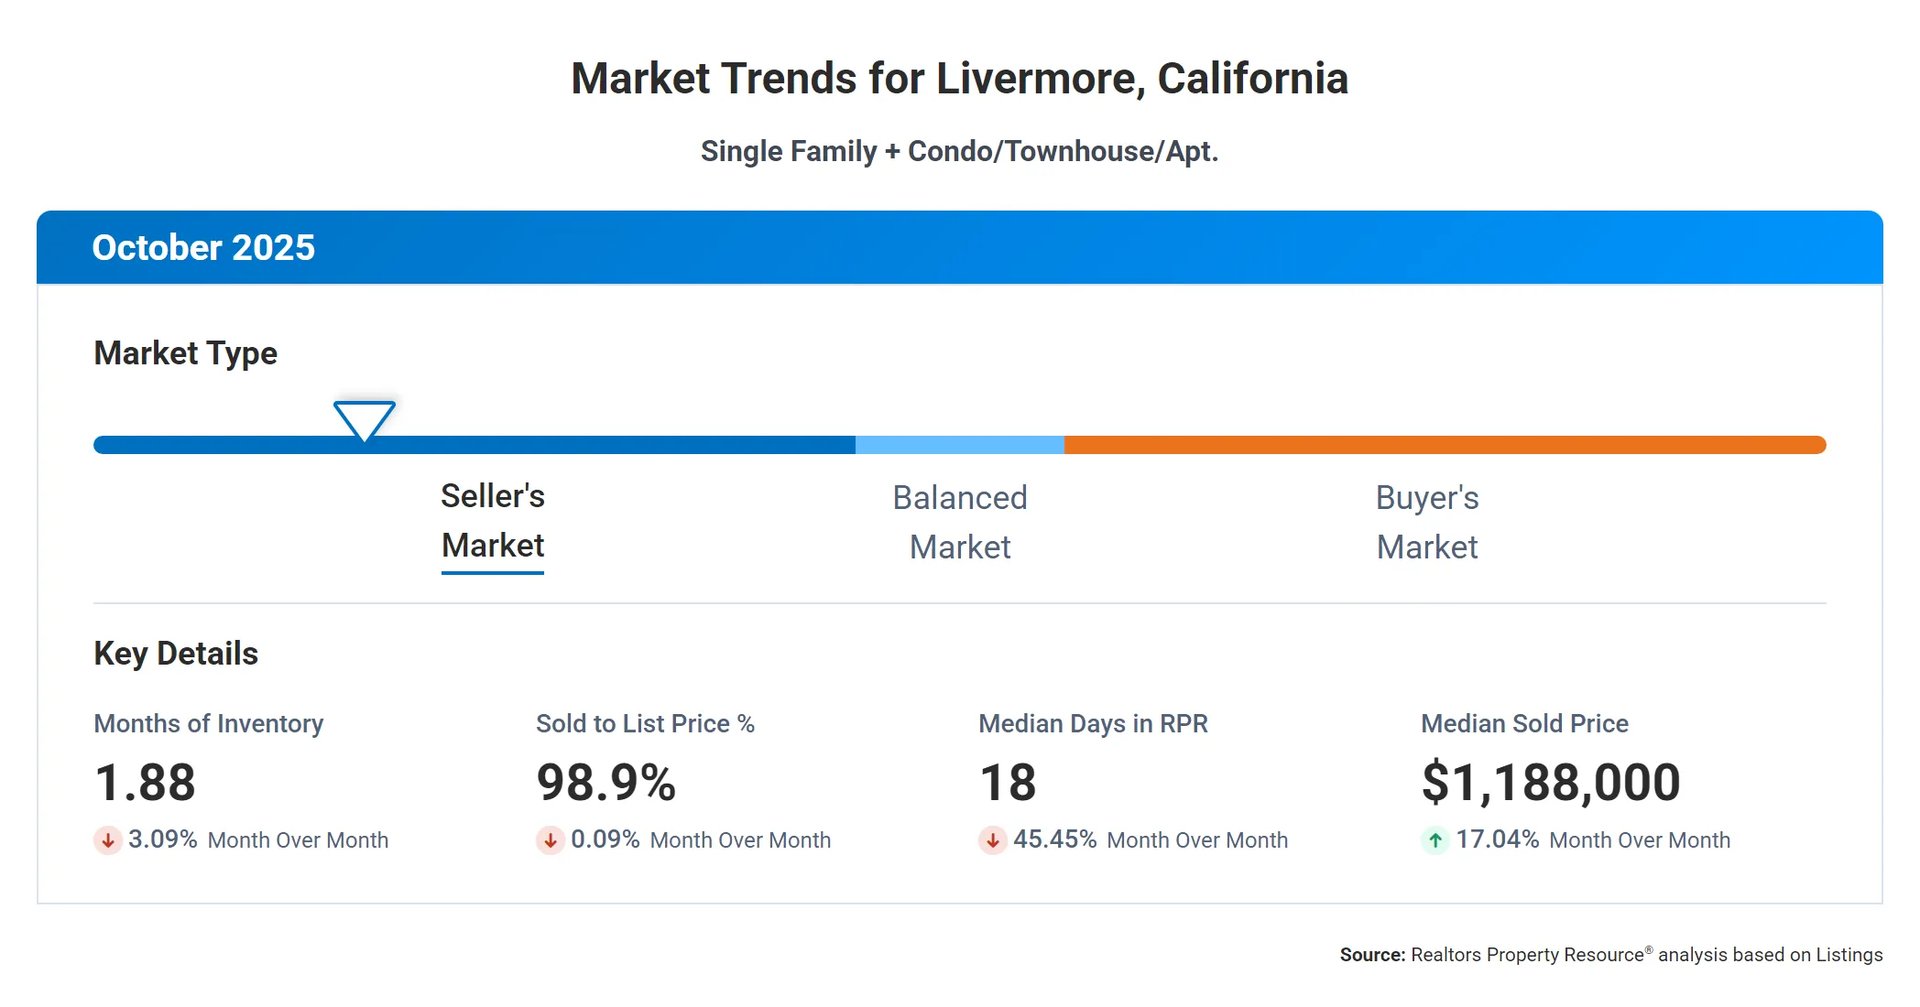Viewport: 1920px width, 1007px height.
Task: Click the 1.88 months of inventory value
Action: click(145, 782)
